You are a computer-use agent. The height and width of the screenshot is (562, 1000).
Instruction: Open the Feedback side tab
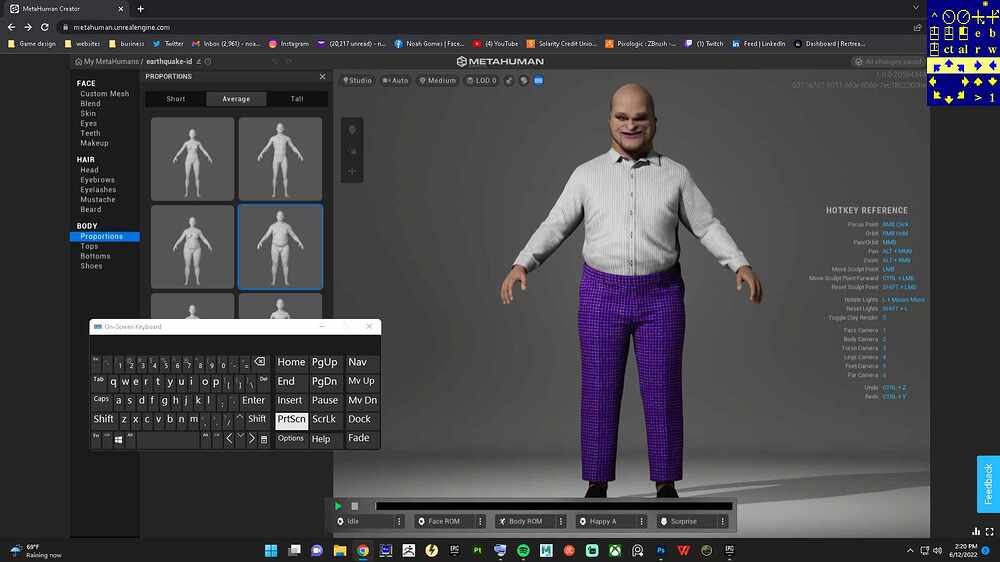pyautogui.click(x=988, y=484)
